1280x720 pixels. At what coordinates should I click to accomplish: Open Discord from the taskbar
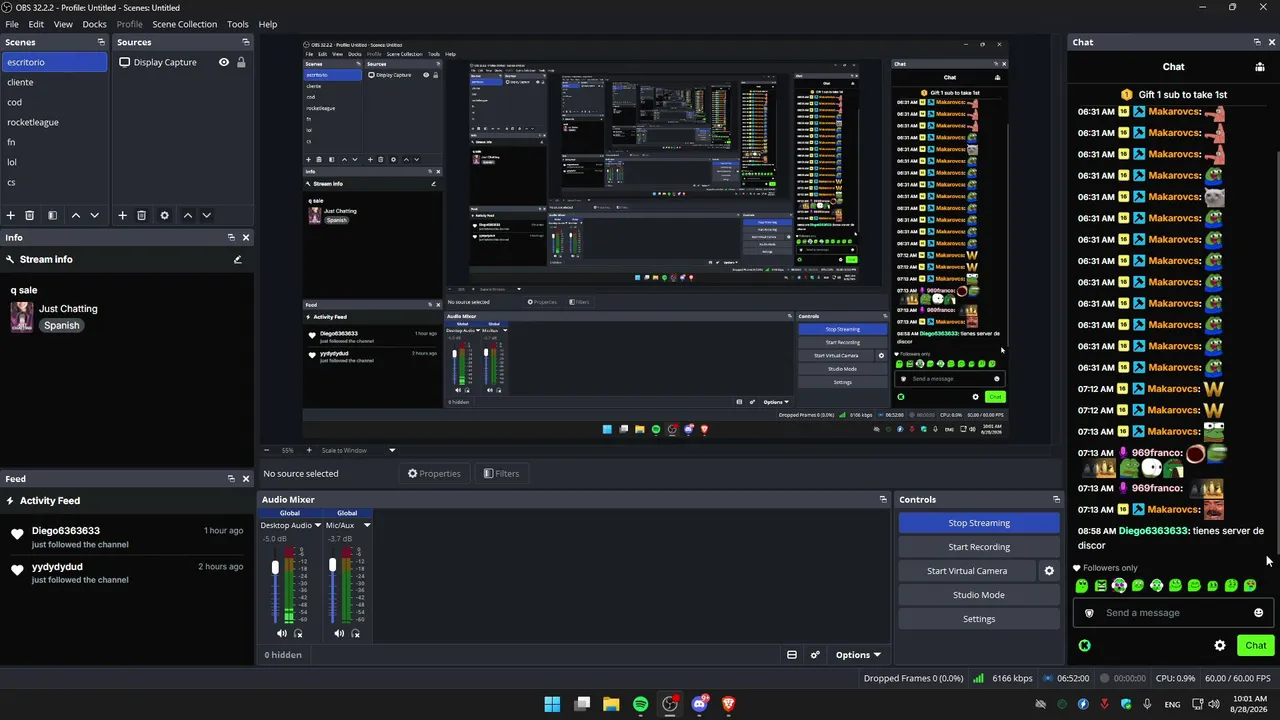coord(700,704)
